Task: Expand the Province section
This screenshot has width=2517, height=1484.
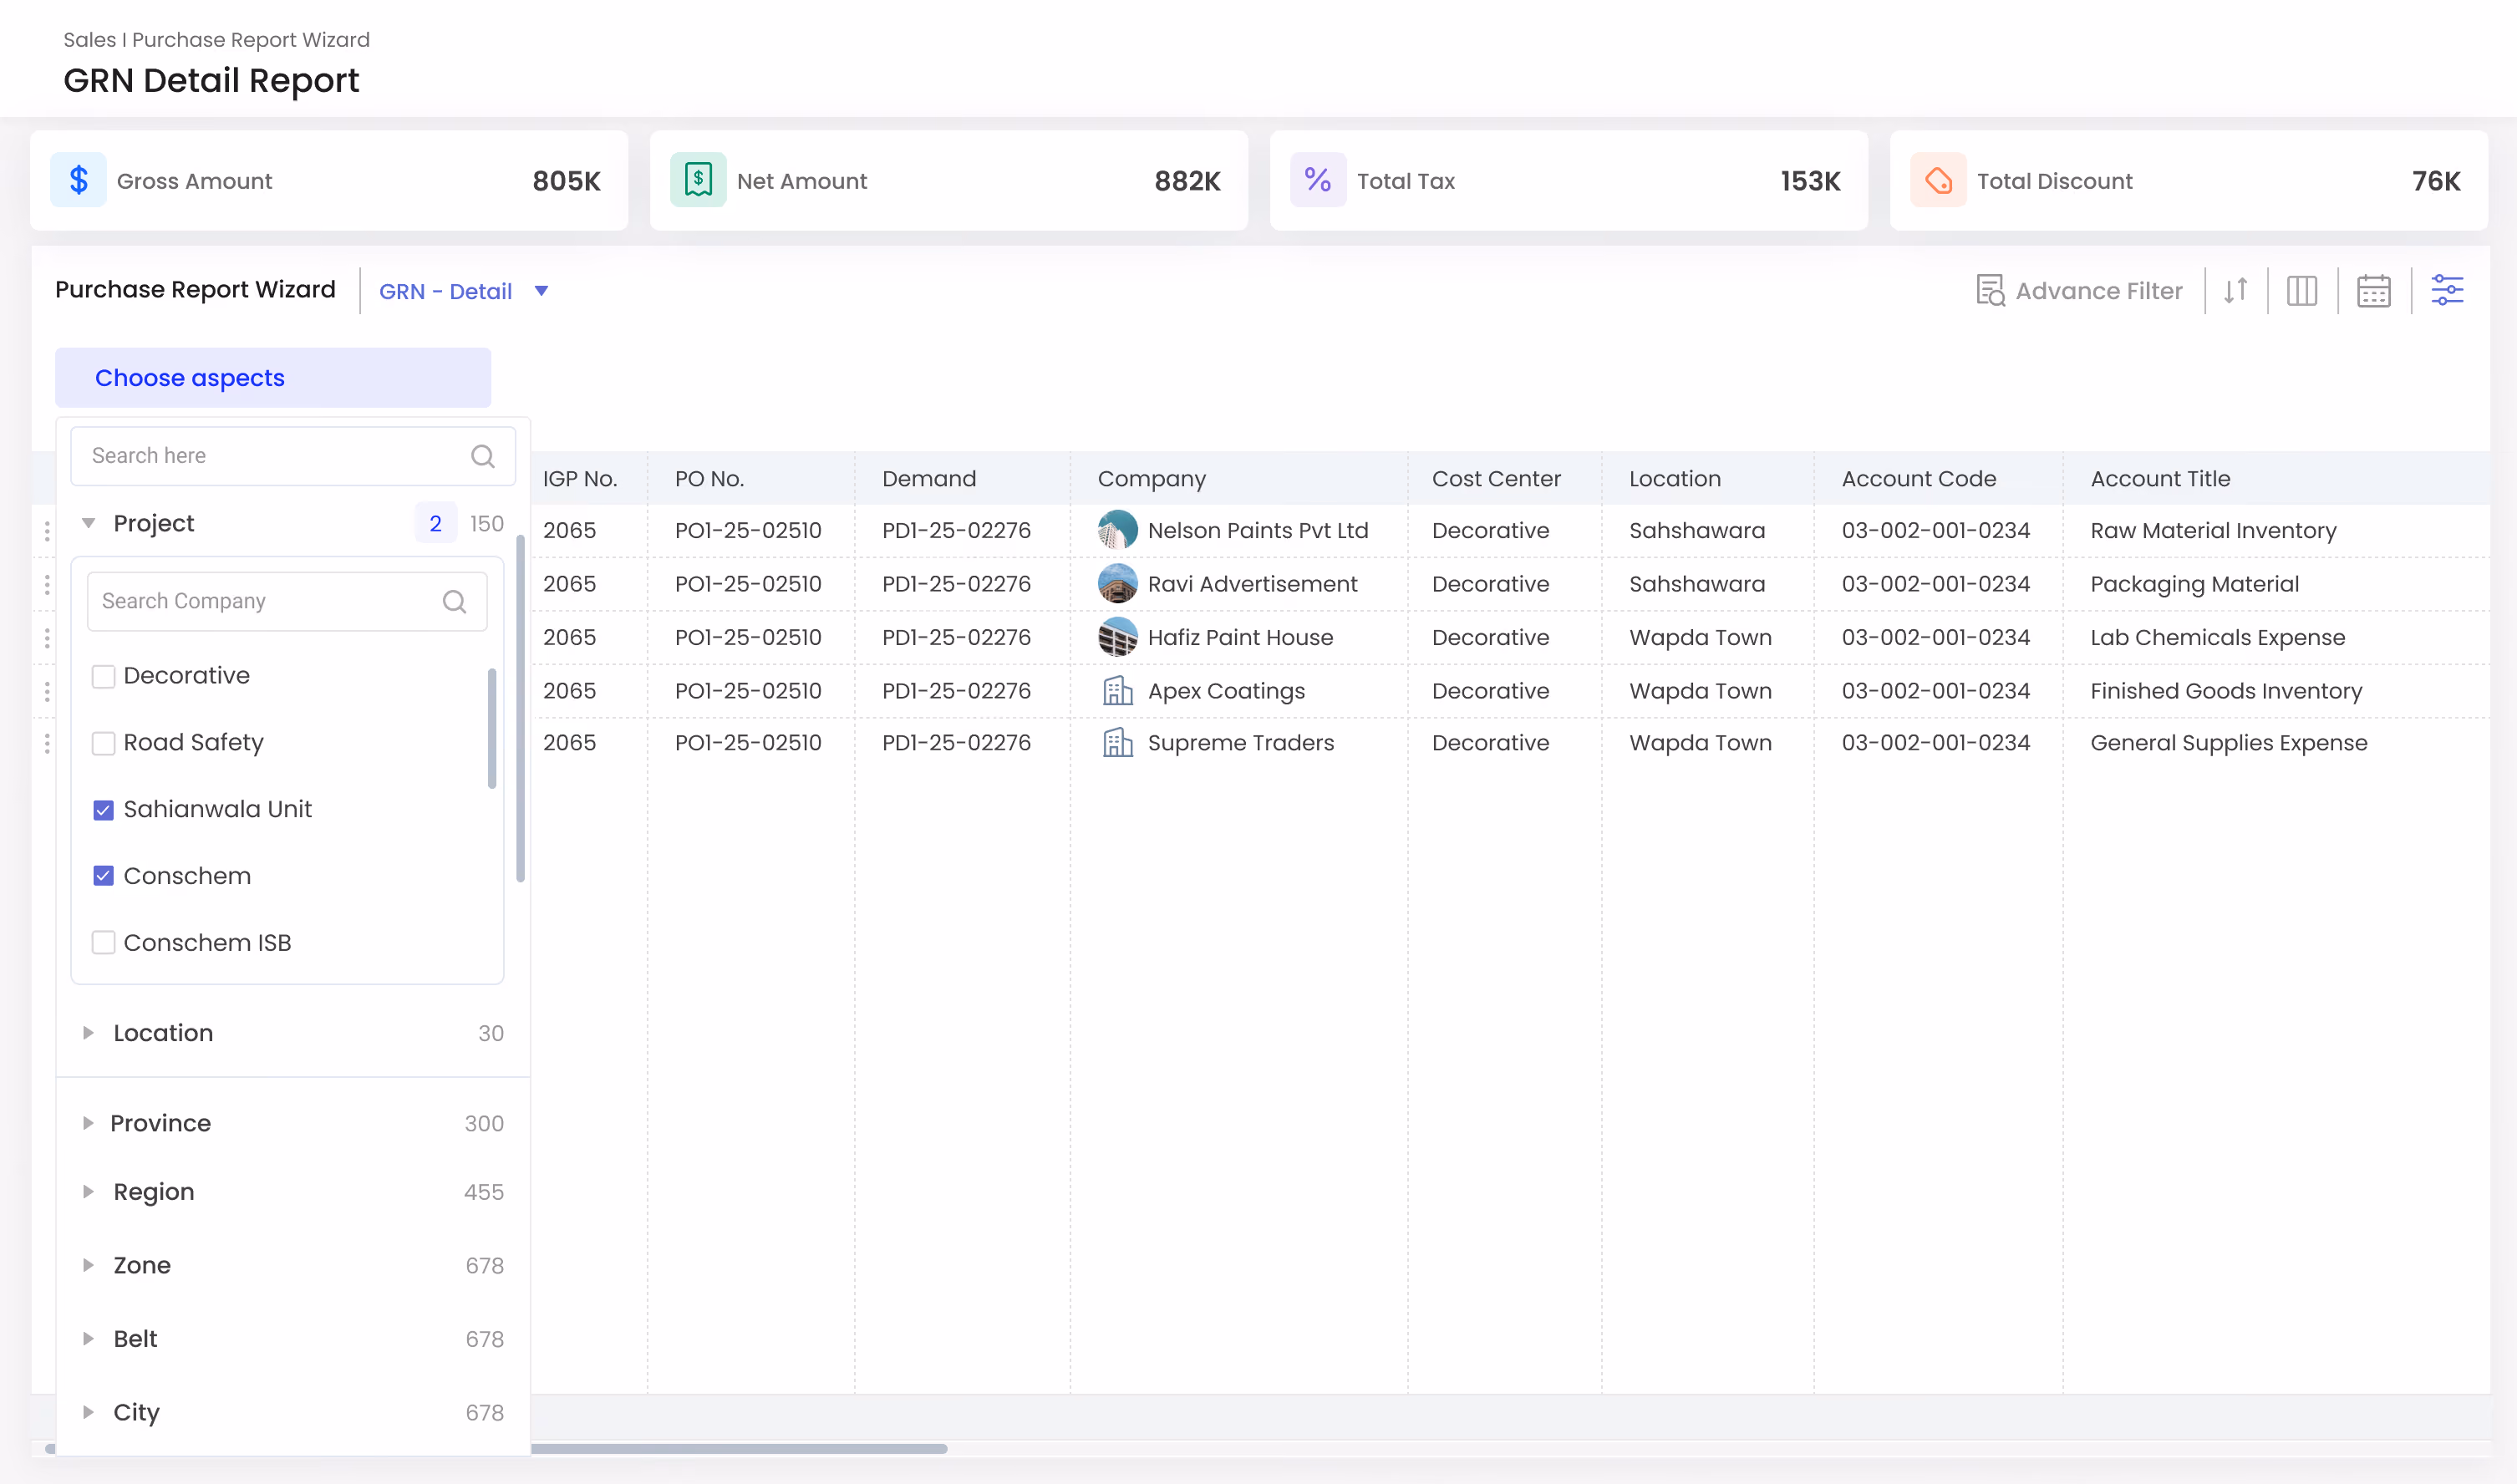Action: [88, 1123]
